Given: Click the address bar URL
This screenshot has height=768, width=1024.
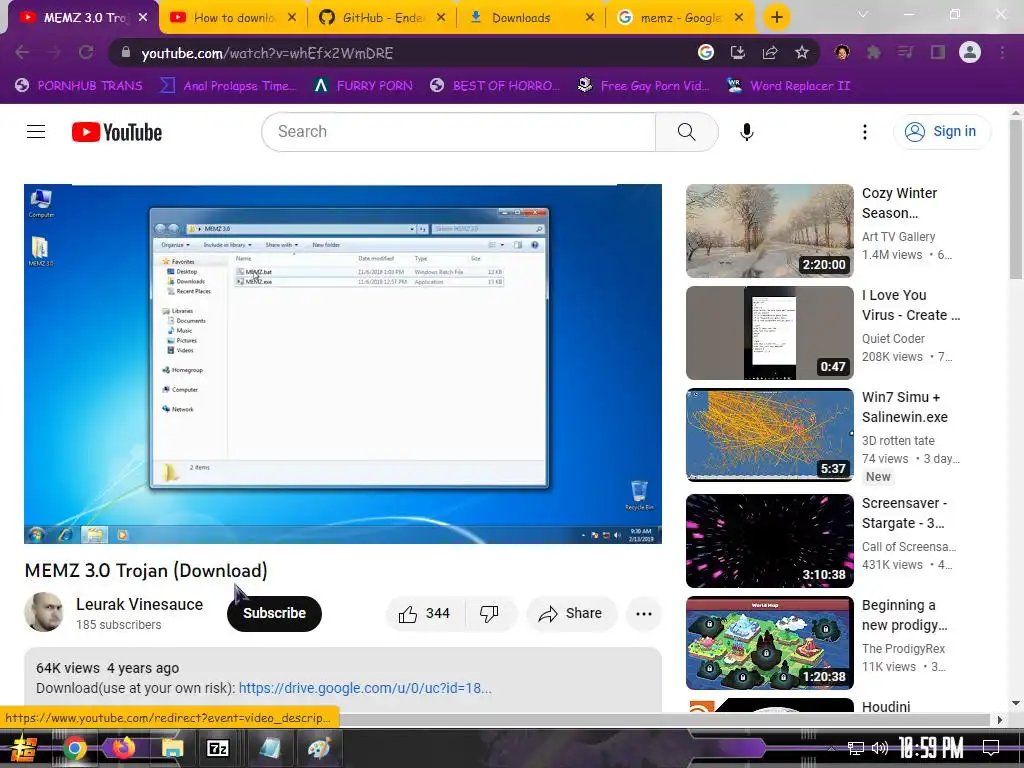Looking at the screenshot, I should coord(267,54).
